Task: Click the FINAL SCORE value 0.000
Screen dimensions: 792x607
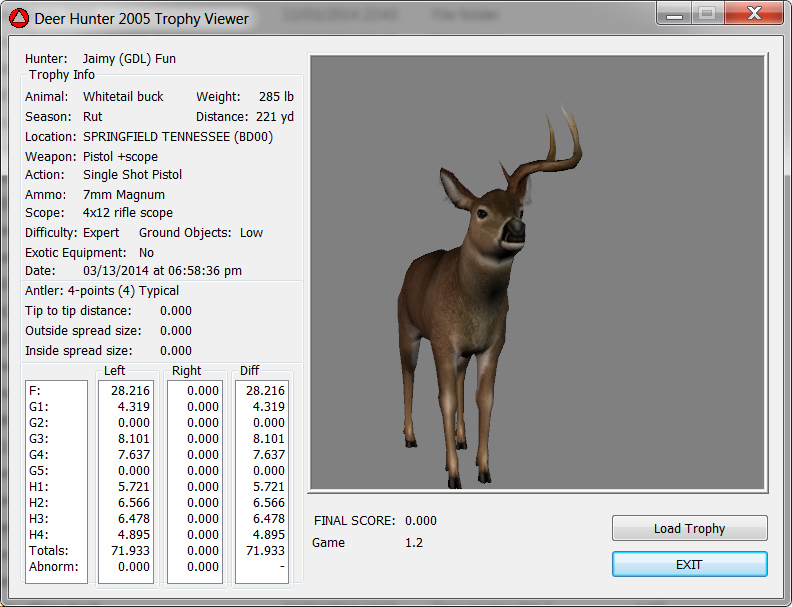Action: (420, 521)
